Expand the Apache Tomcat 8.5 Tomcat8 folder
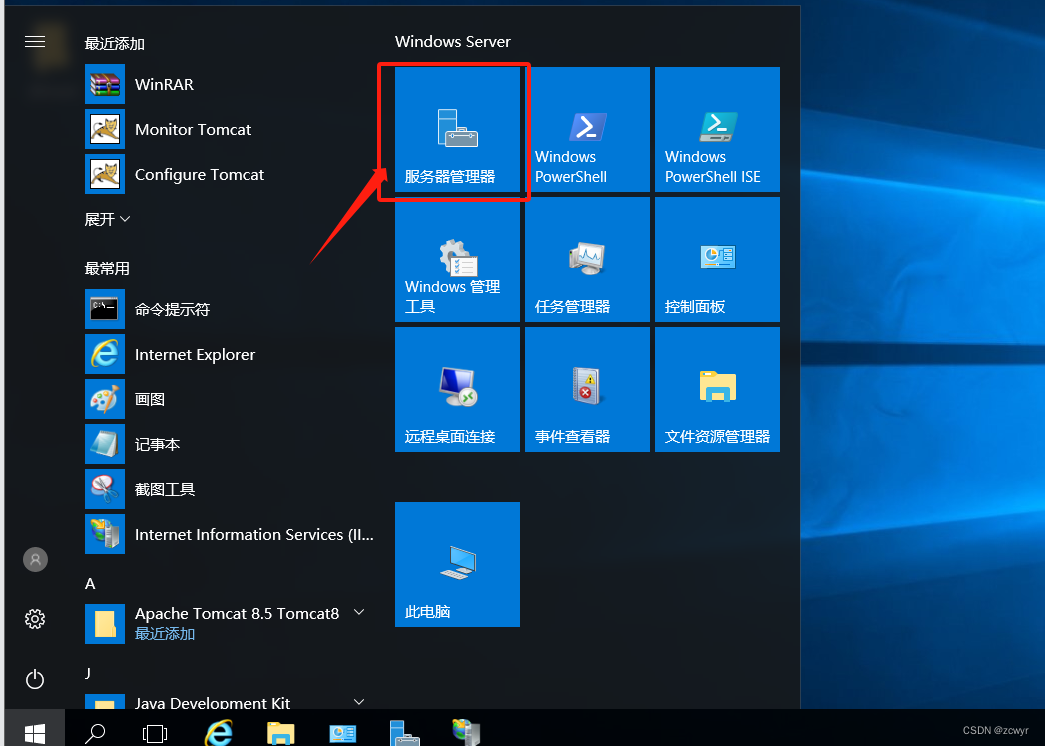The image size is (1045, 746). (230, 623)
